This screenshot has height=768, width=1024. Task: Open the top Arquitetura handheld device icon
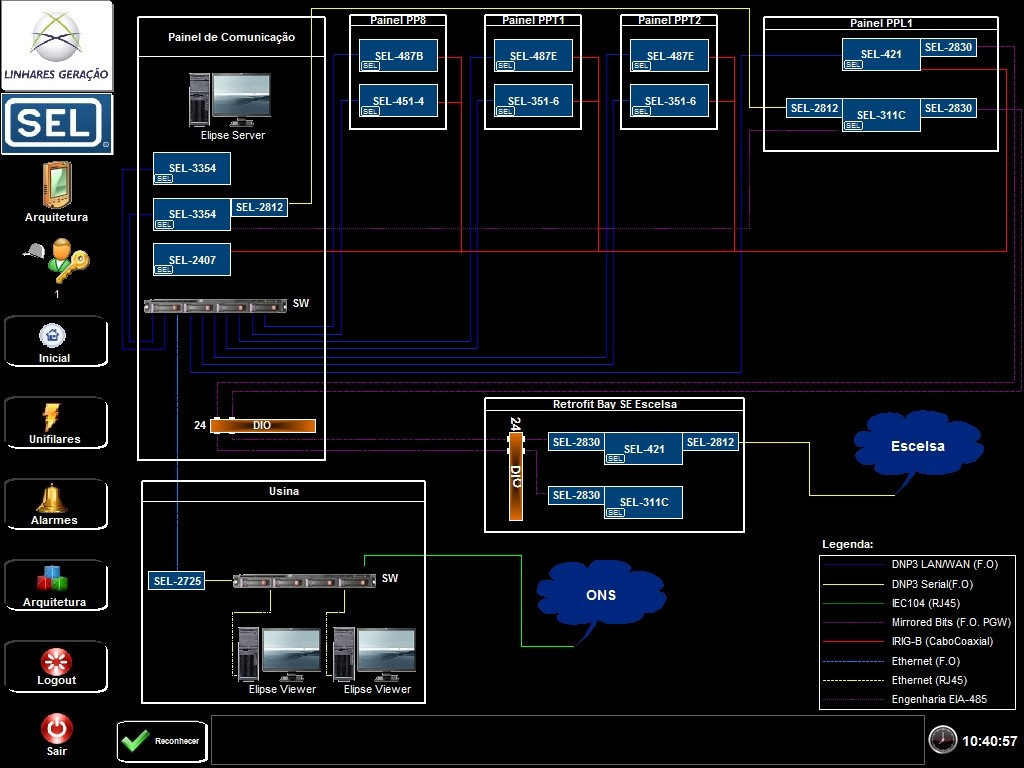(57, 185)
